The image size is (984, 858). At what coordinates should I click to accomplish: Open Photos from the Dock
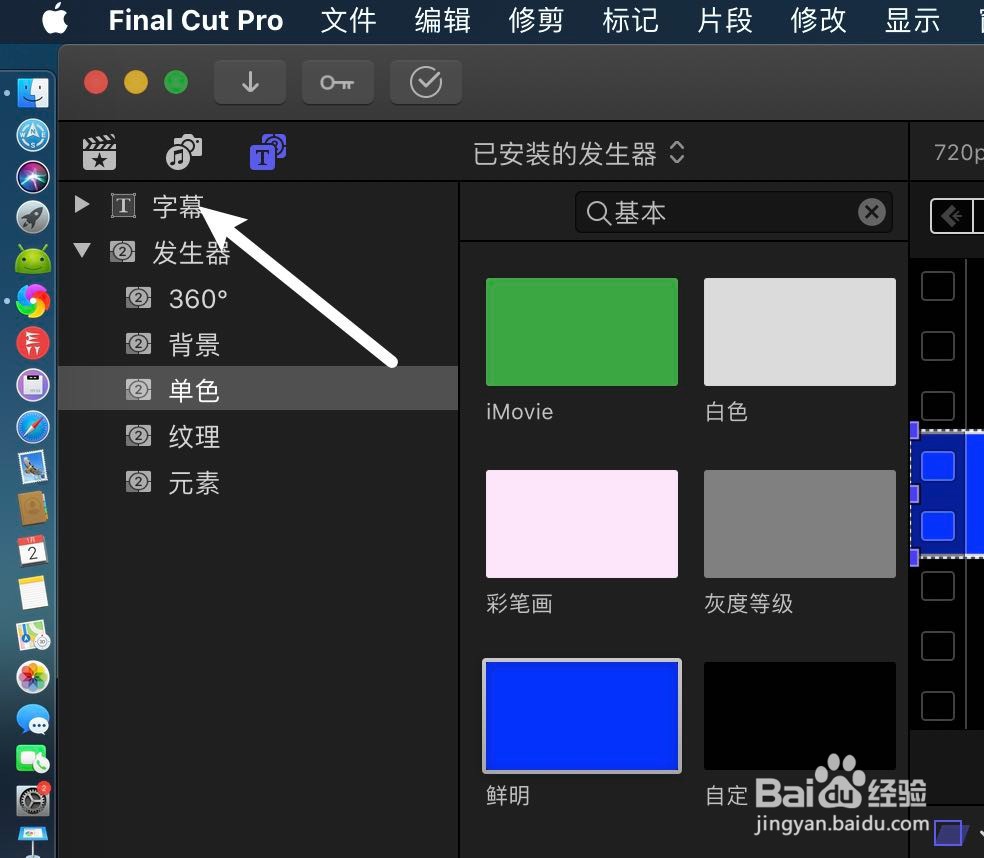point(33,677)
